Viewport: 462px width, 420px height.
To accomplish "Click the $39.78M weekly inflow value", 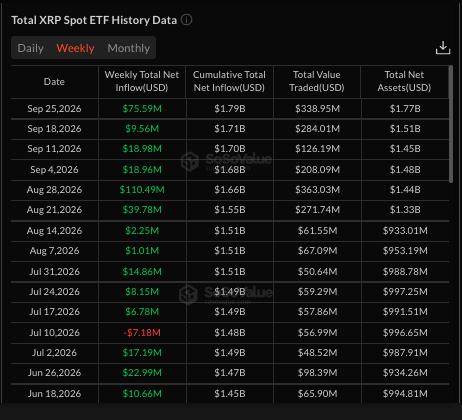I will click(142, 210).
